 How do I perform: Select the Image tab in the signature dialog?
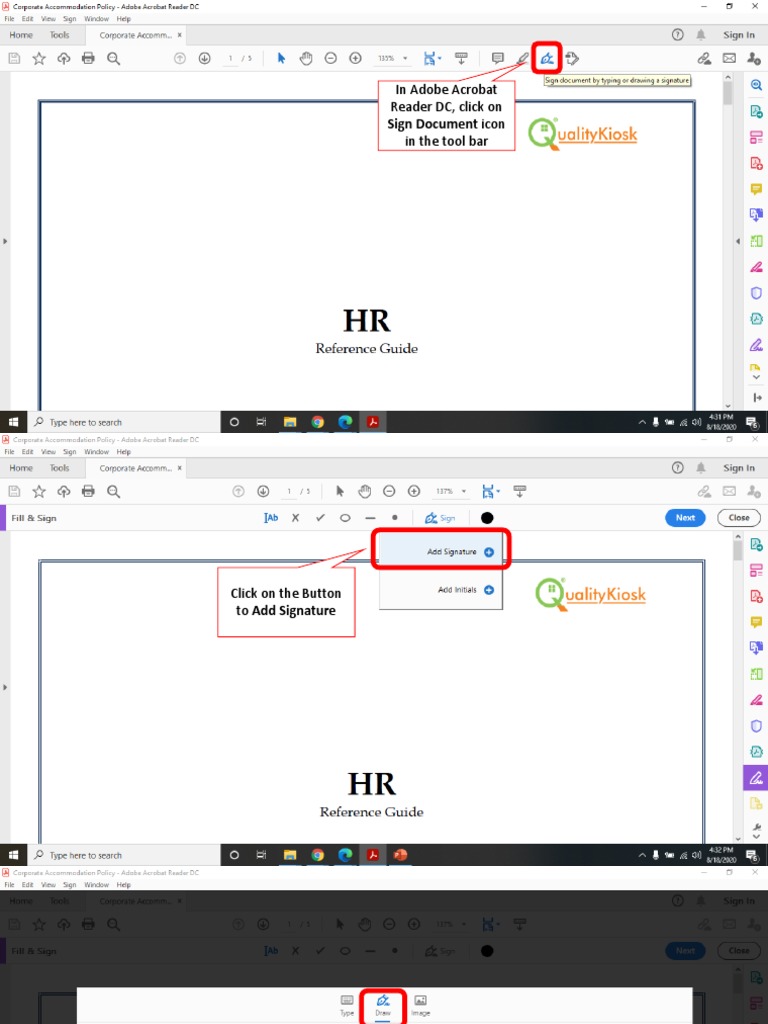tap(421, 1006)
